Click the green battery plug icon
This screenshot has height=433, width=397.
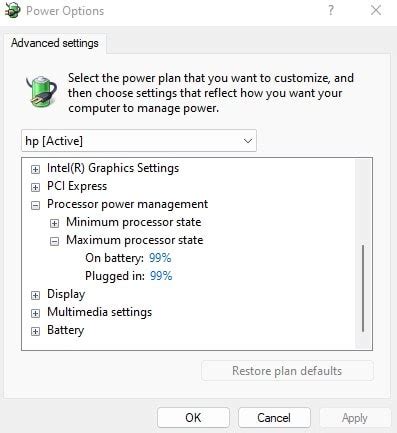[41, 92]
